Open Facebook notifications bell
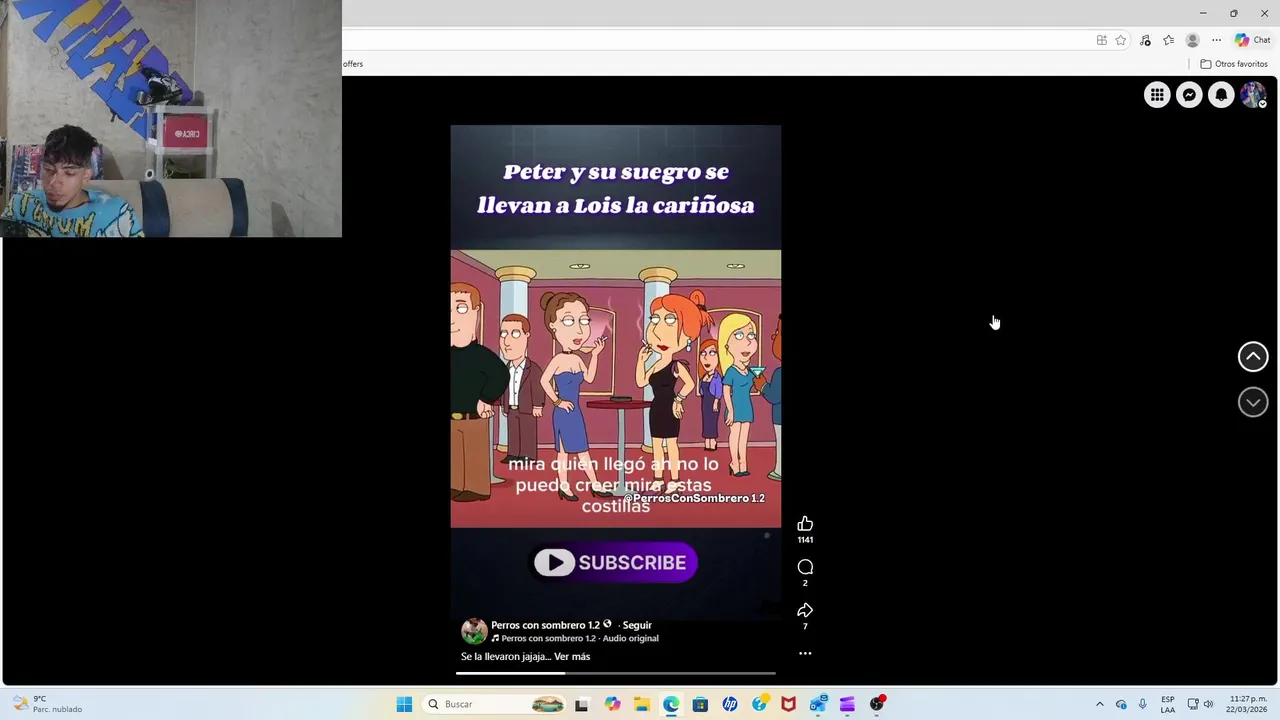The height and width of the screenshot is (720, 1280). 1221,95
